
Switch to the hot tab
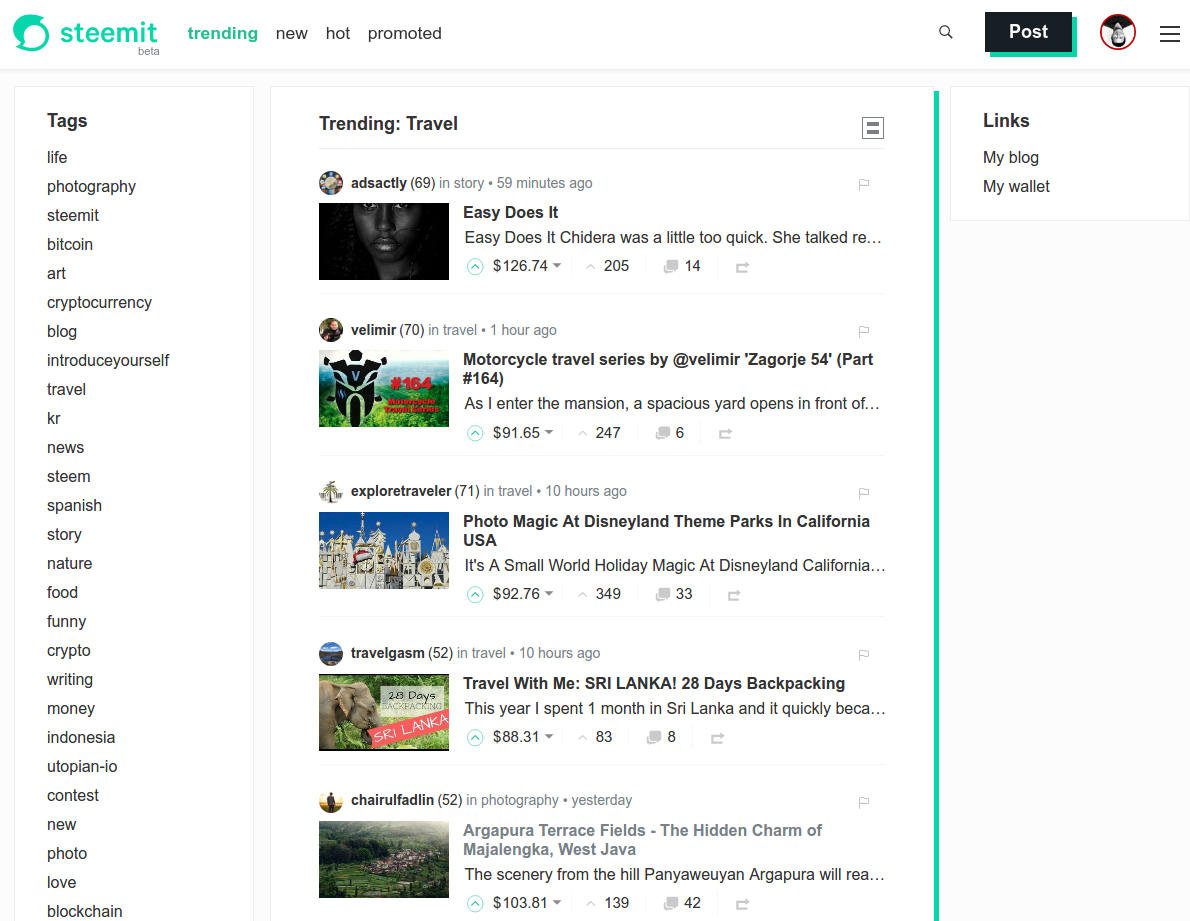click(338, 33)
